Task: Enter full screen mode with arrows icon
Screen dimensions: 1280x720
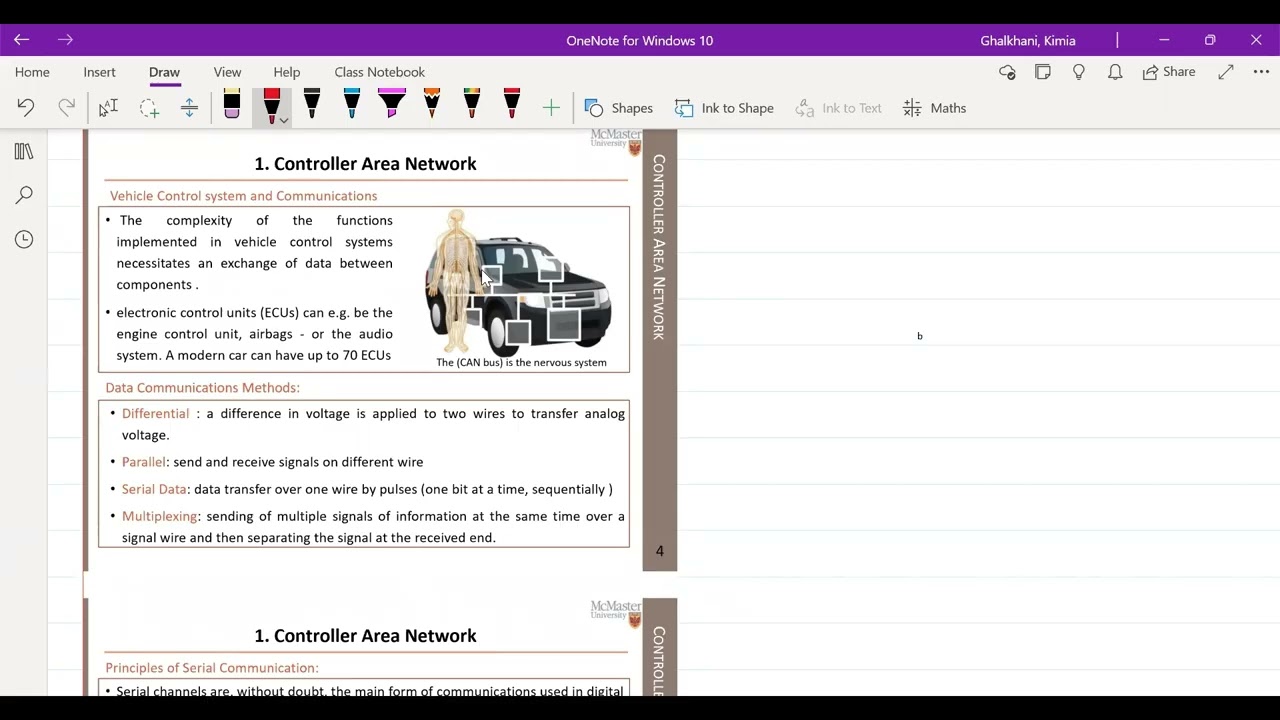Action: [1226, 72]
